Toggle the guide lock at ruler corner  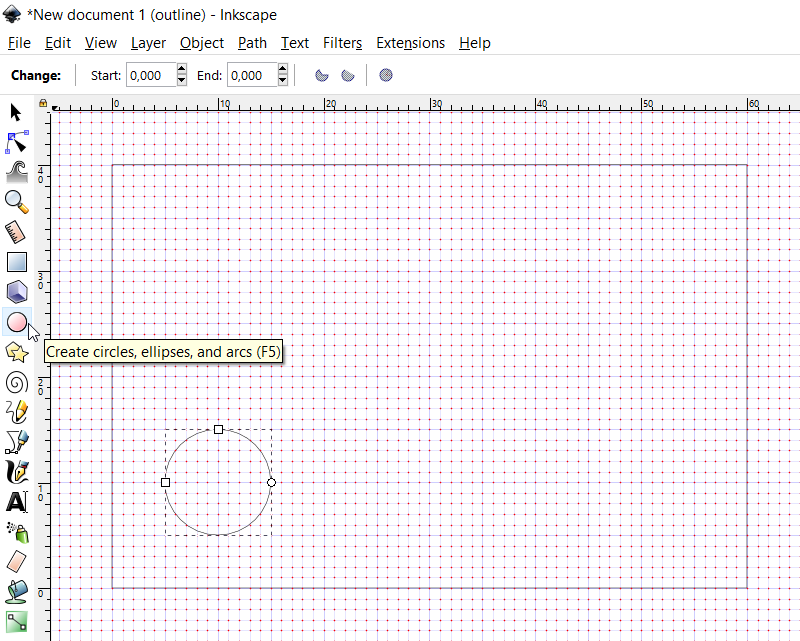pyautogui.click(x=43, y=103)
